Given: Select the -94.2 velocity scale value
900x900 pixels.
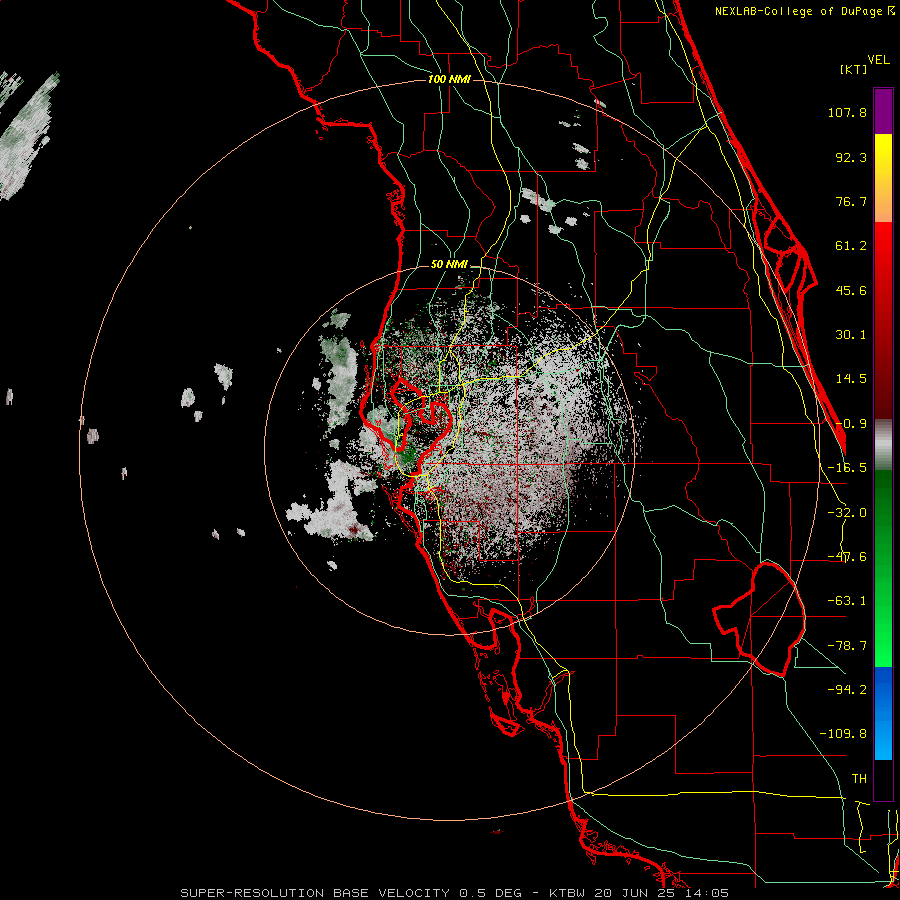Looking at the screenshot, I should click(x=847, y=689).
